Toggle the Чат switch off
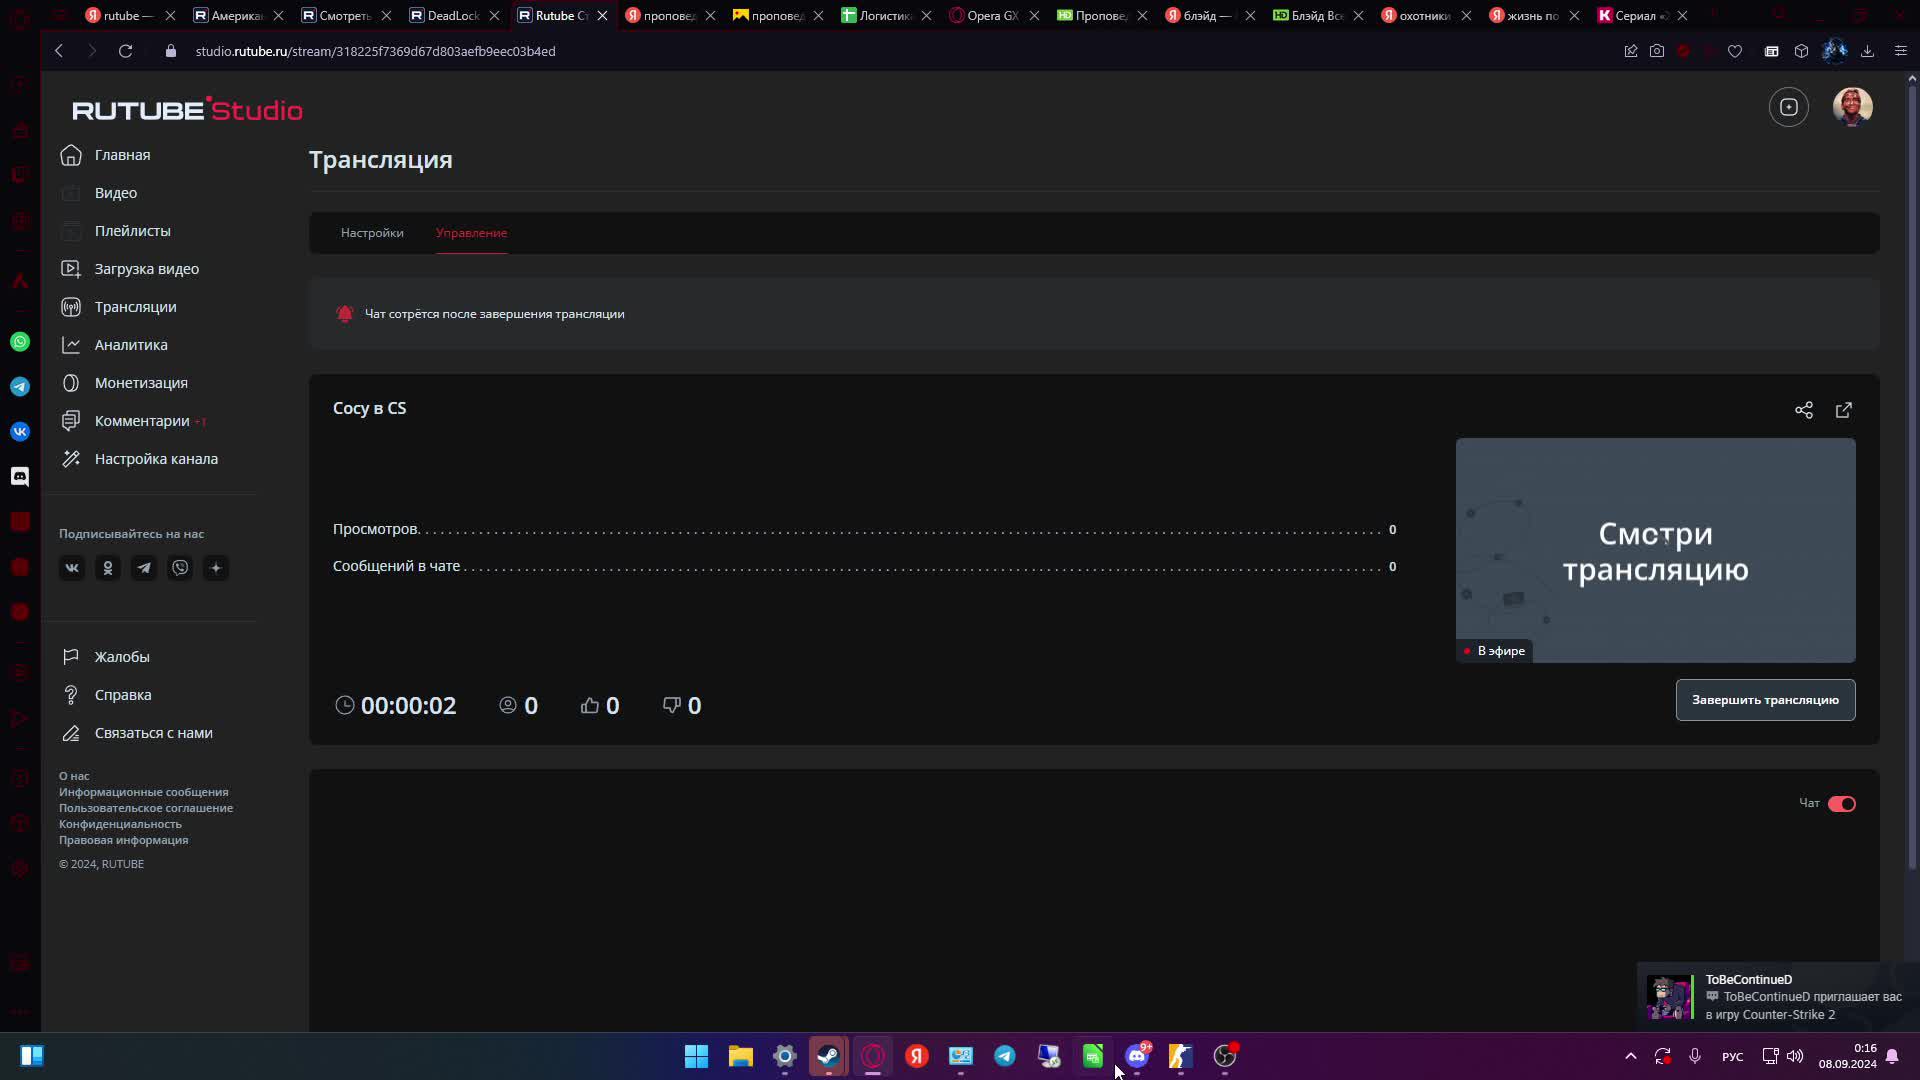 [x=1841, y=804]
